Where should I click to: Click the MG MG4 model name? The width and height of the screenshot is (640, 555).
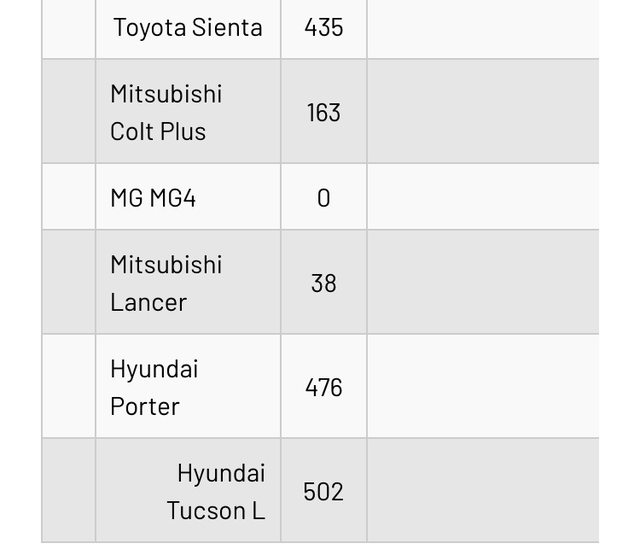pos(153,197)
